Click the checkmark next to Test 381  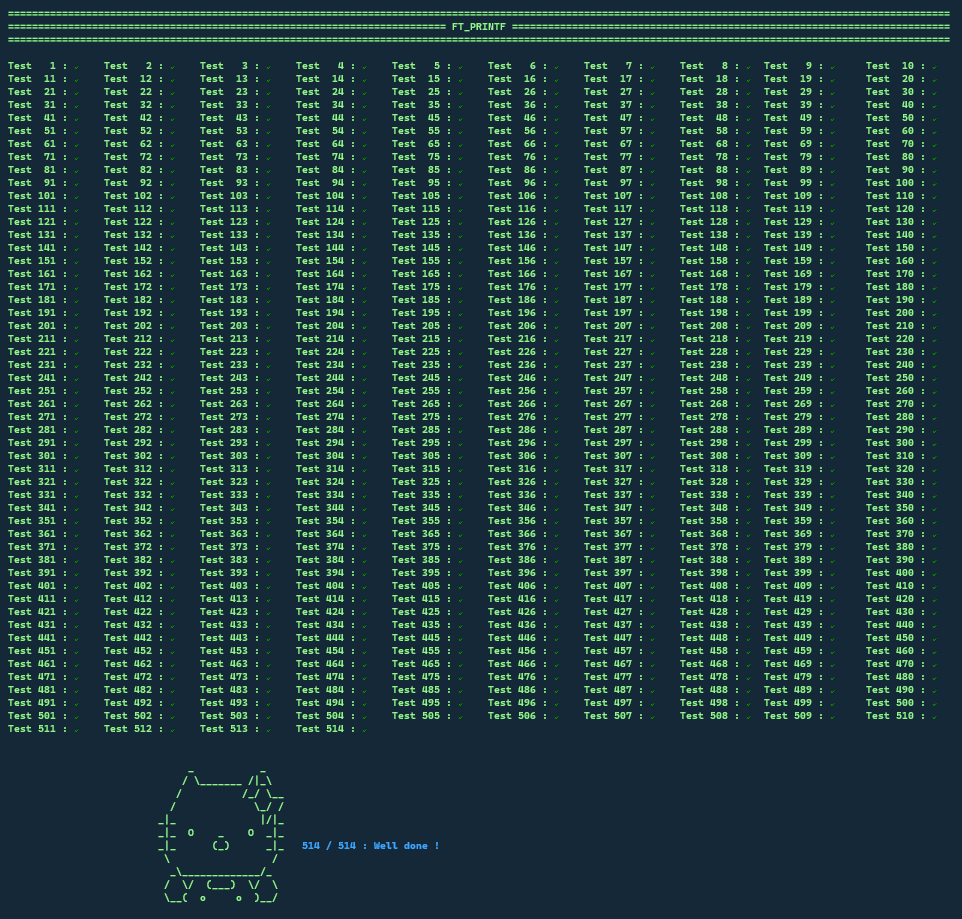click(76, 561)
